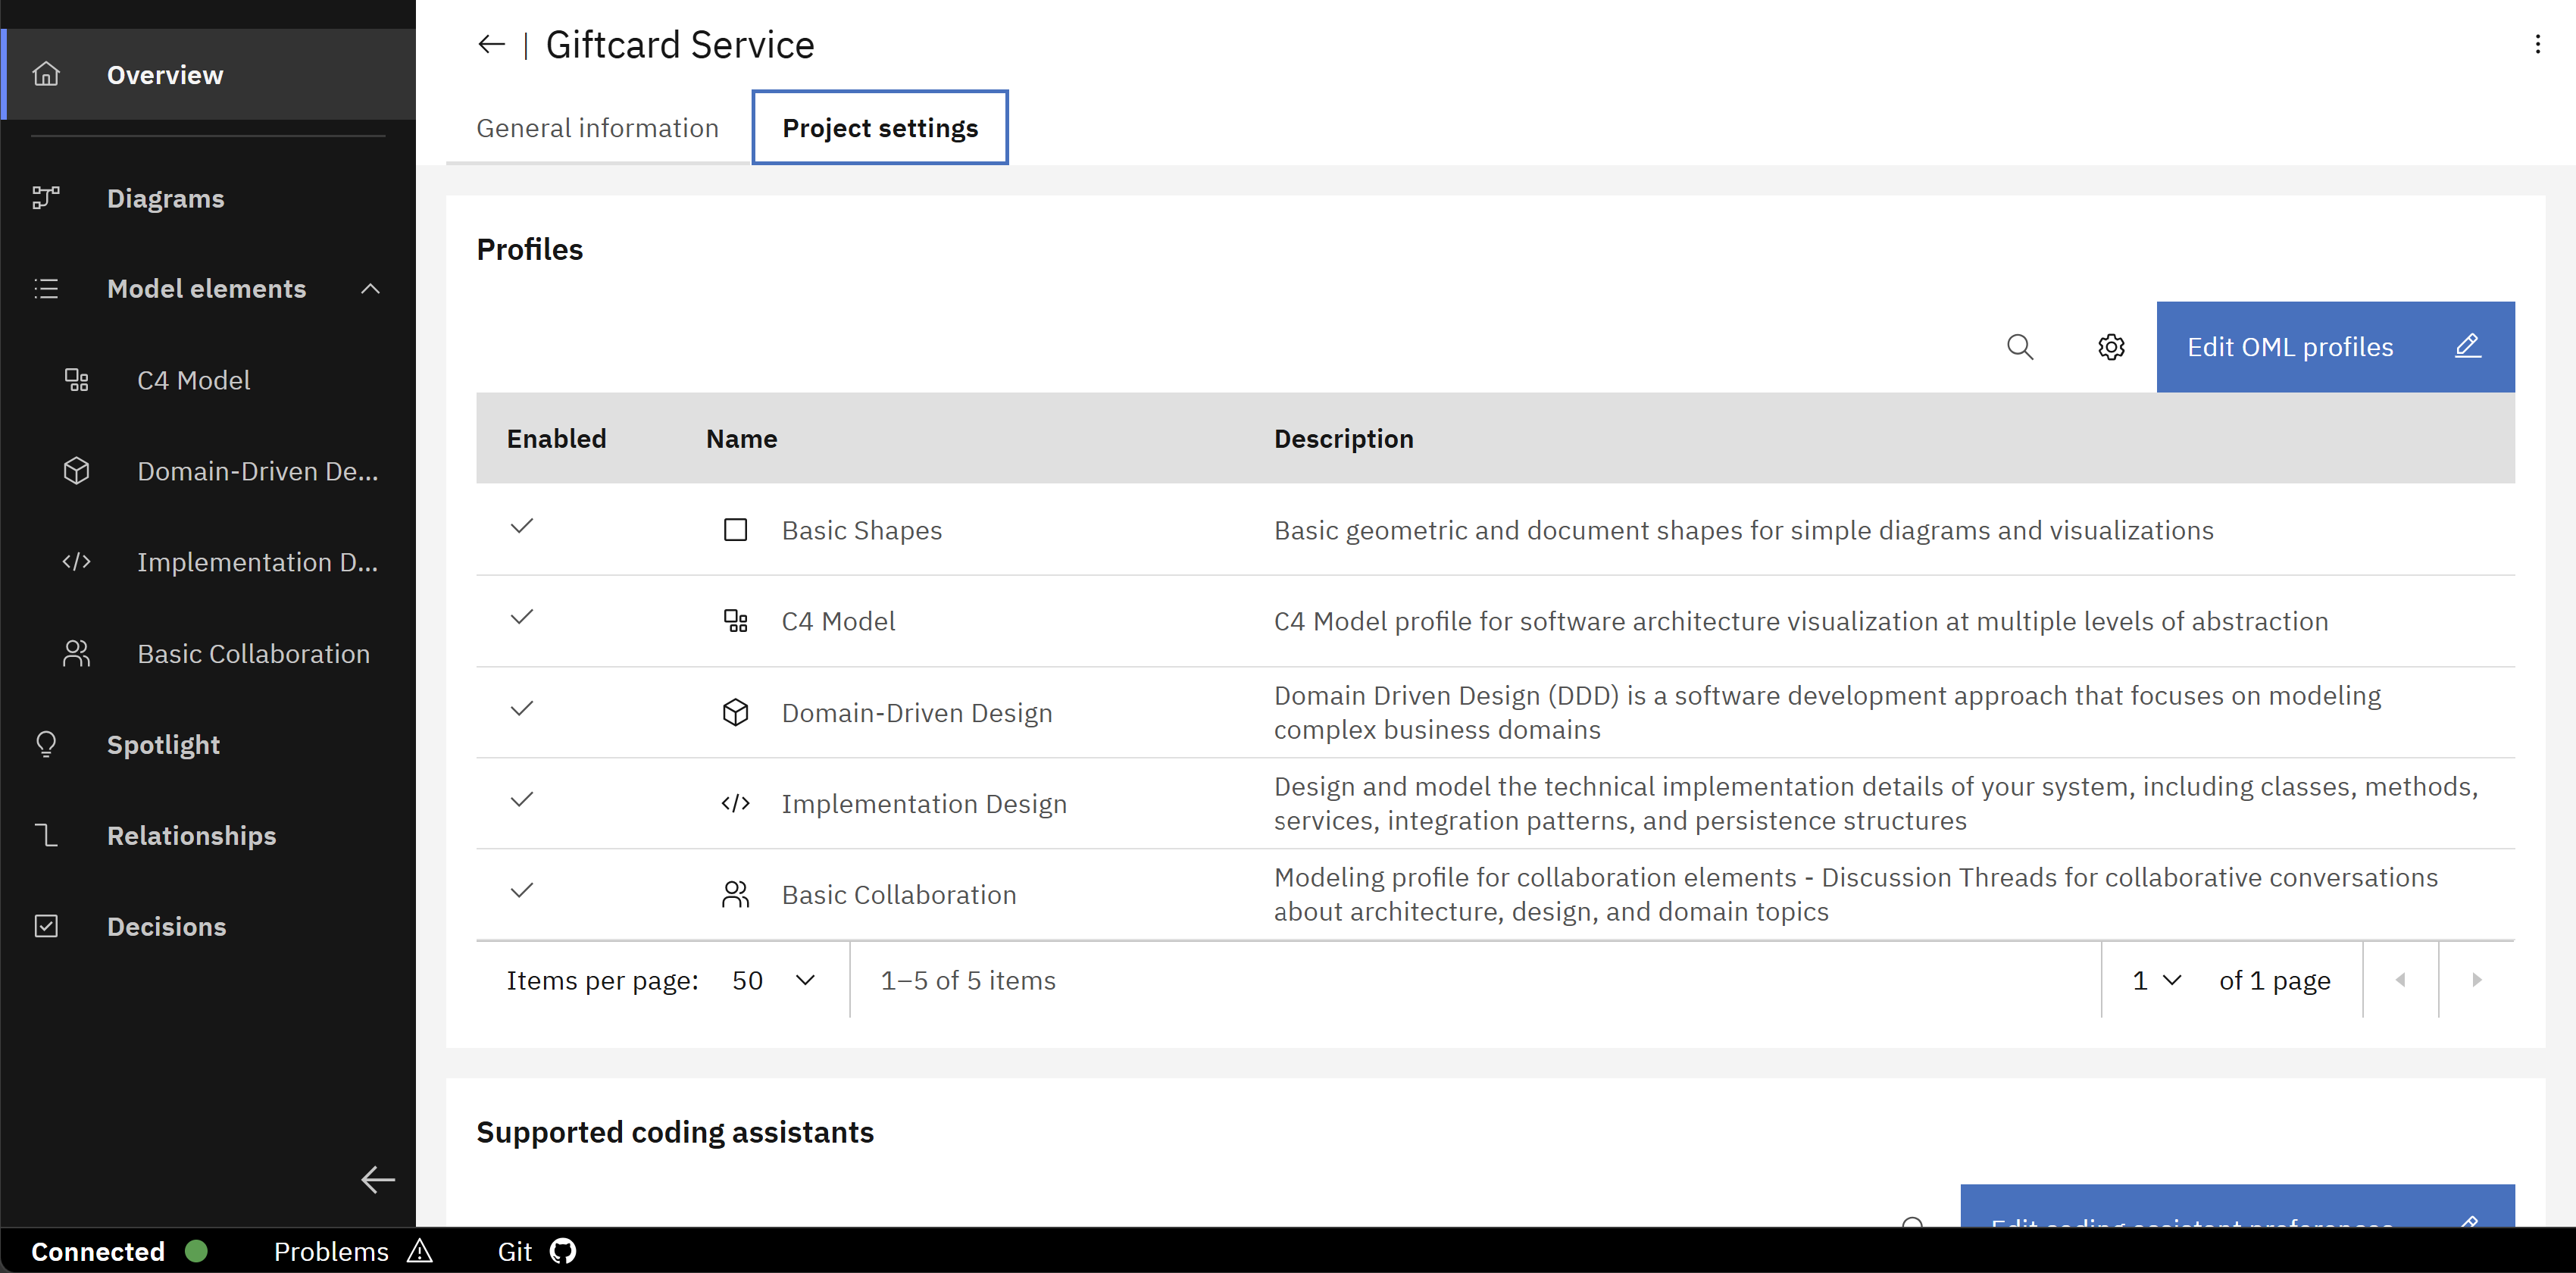Click the back arrow beside Giftcard Service

pyautogui.click(x=491, y=45)
